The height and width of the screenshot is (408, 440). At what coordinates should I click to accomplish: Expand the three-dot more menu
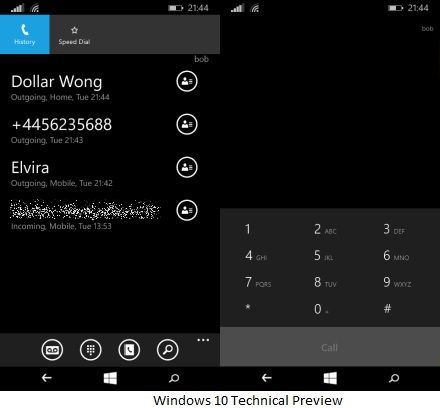pyautogui.click(x=203, y=340)
